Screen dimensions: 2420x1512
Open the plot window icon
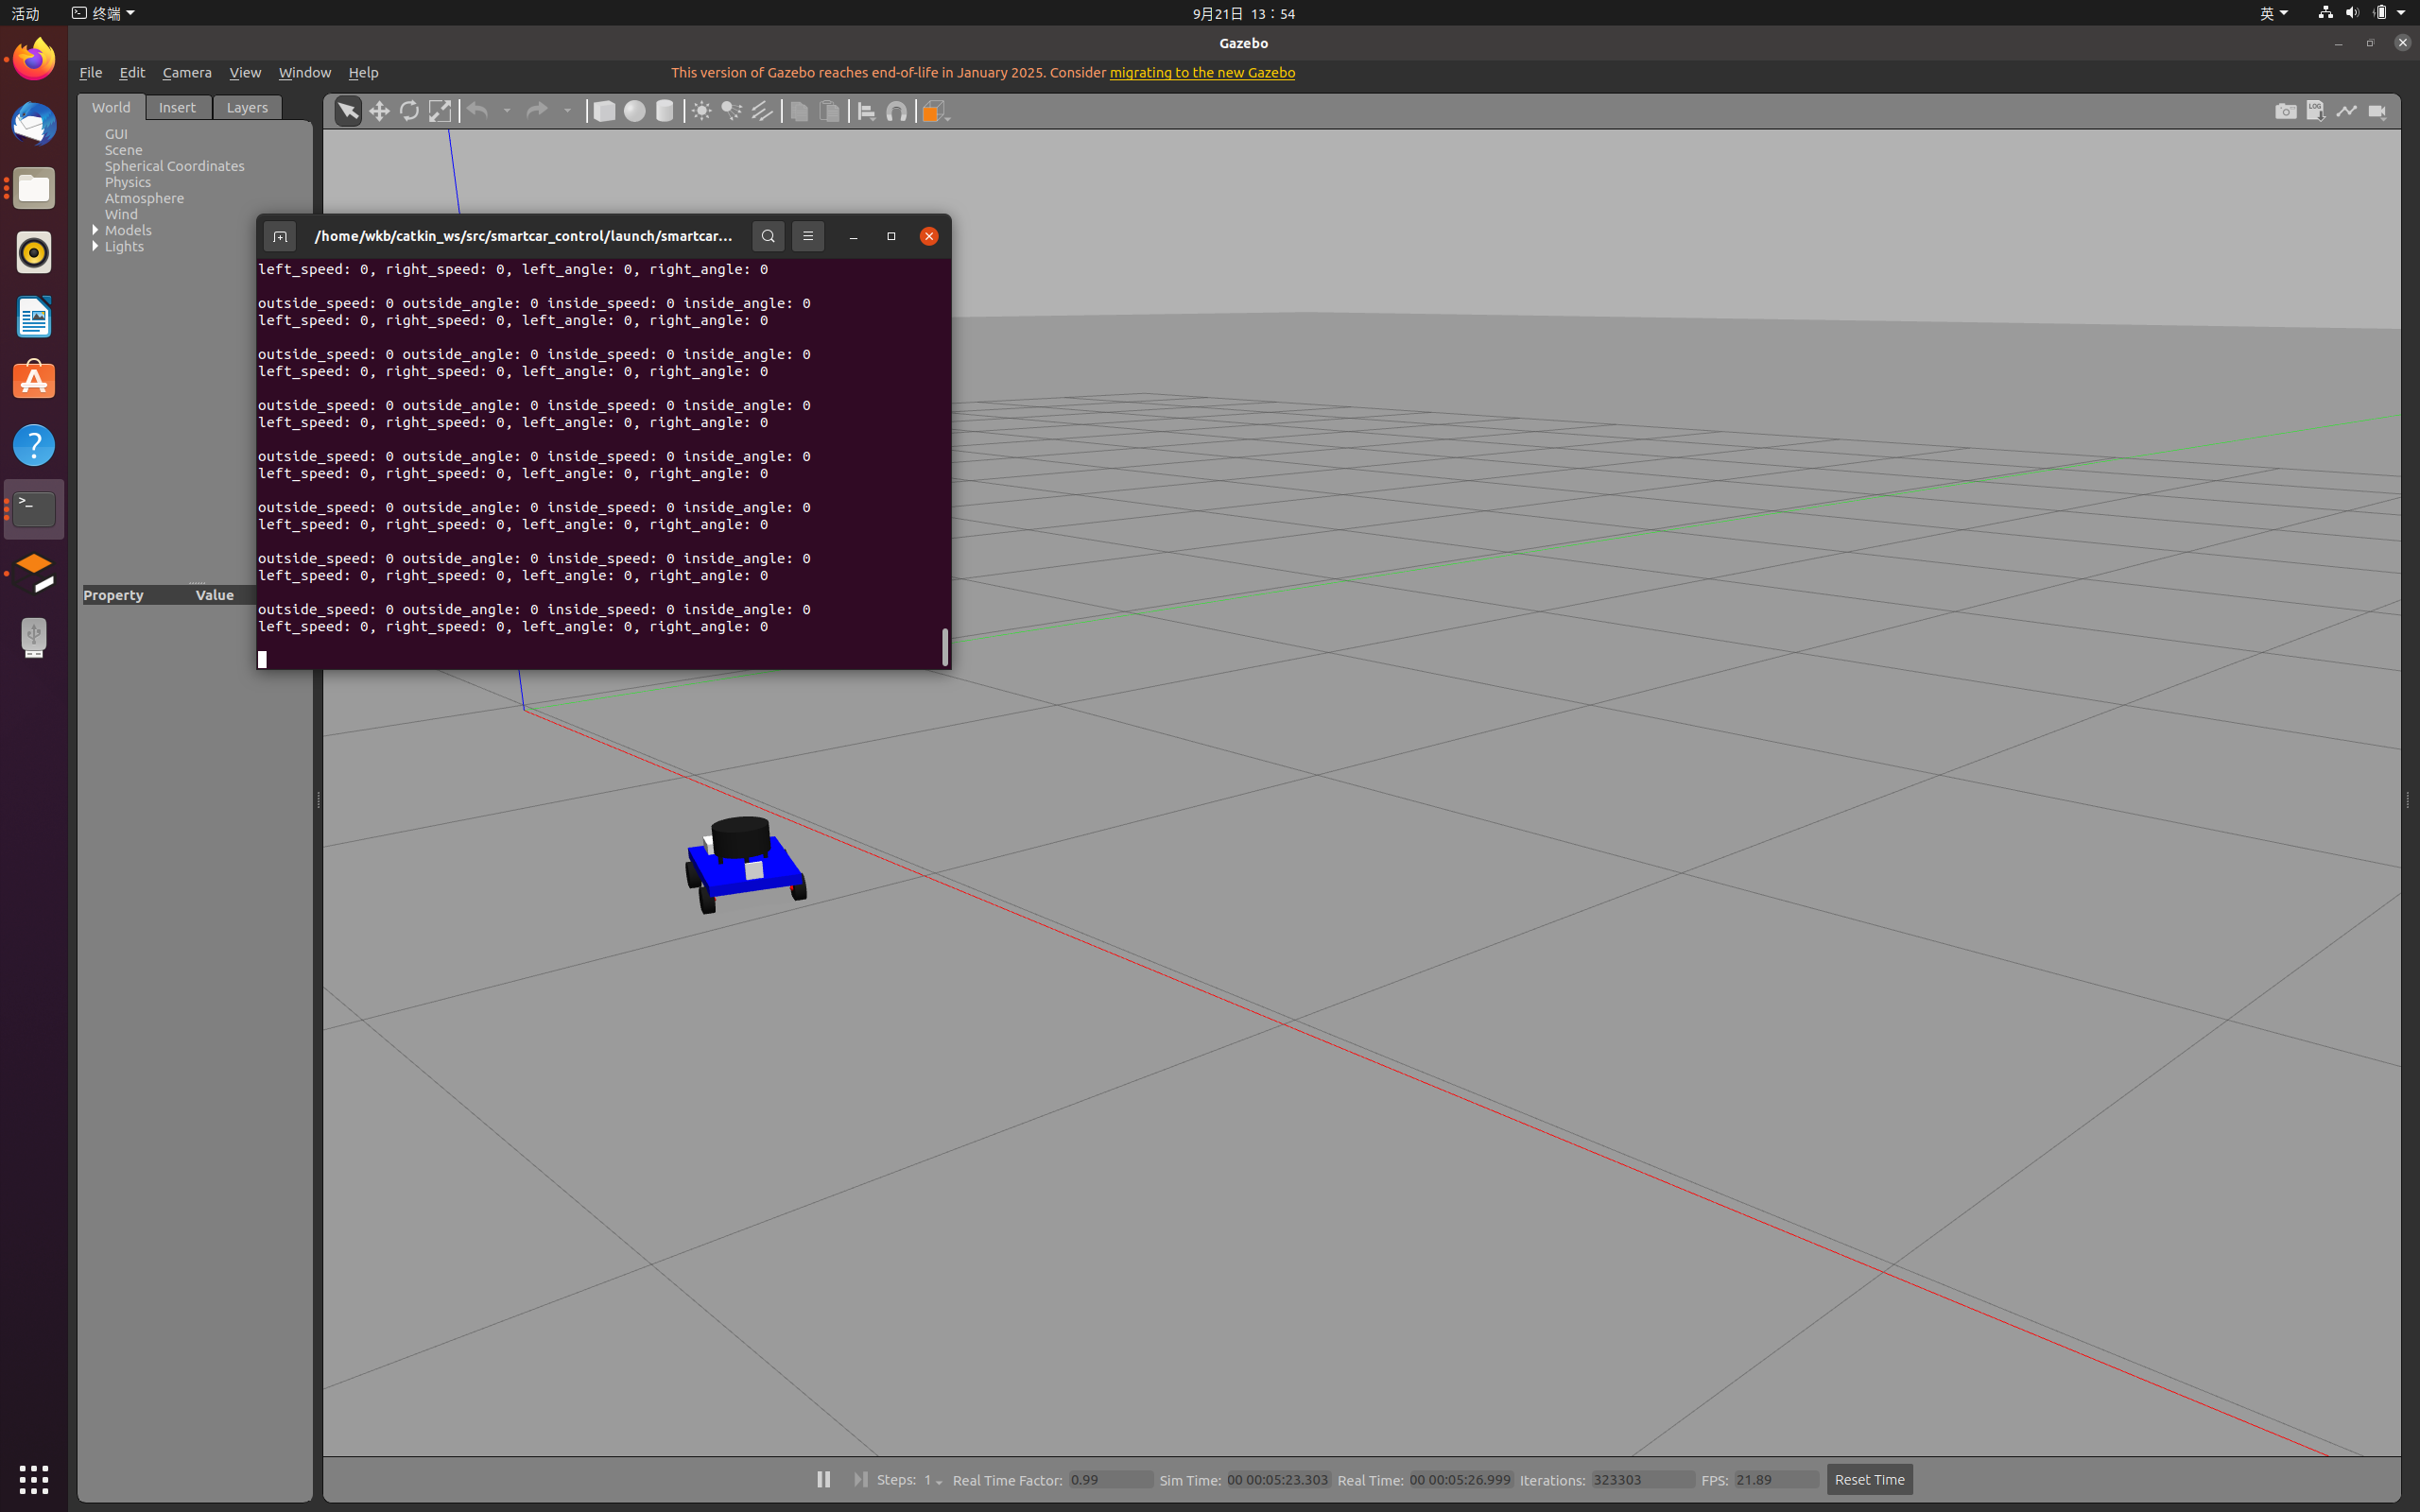[x=2346, y=111]
